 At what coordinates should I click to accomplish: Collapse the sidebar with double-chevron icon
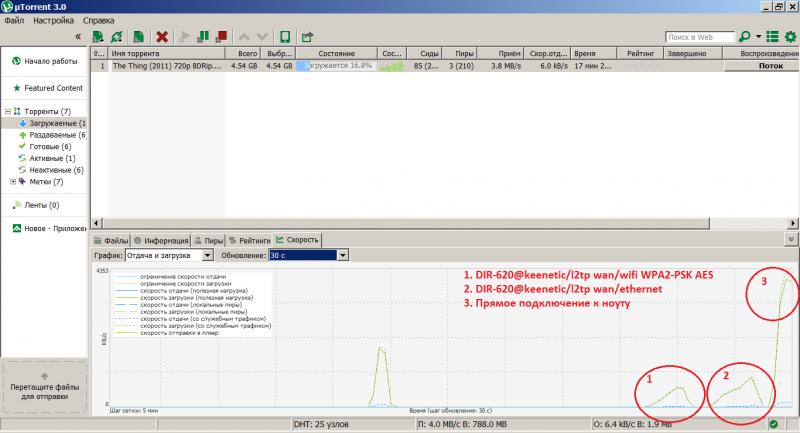coord(78,37)
